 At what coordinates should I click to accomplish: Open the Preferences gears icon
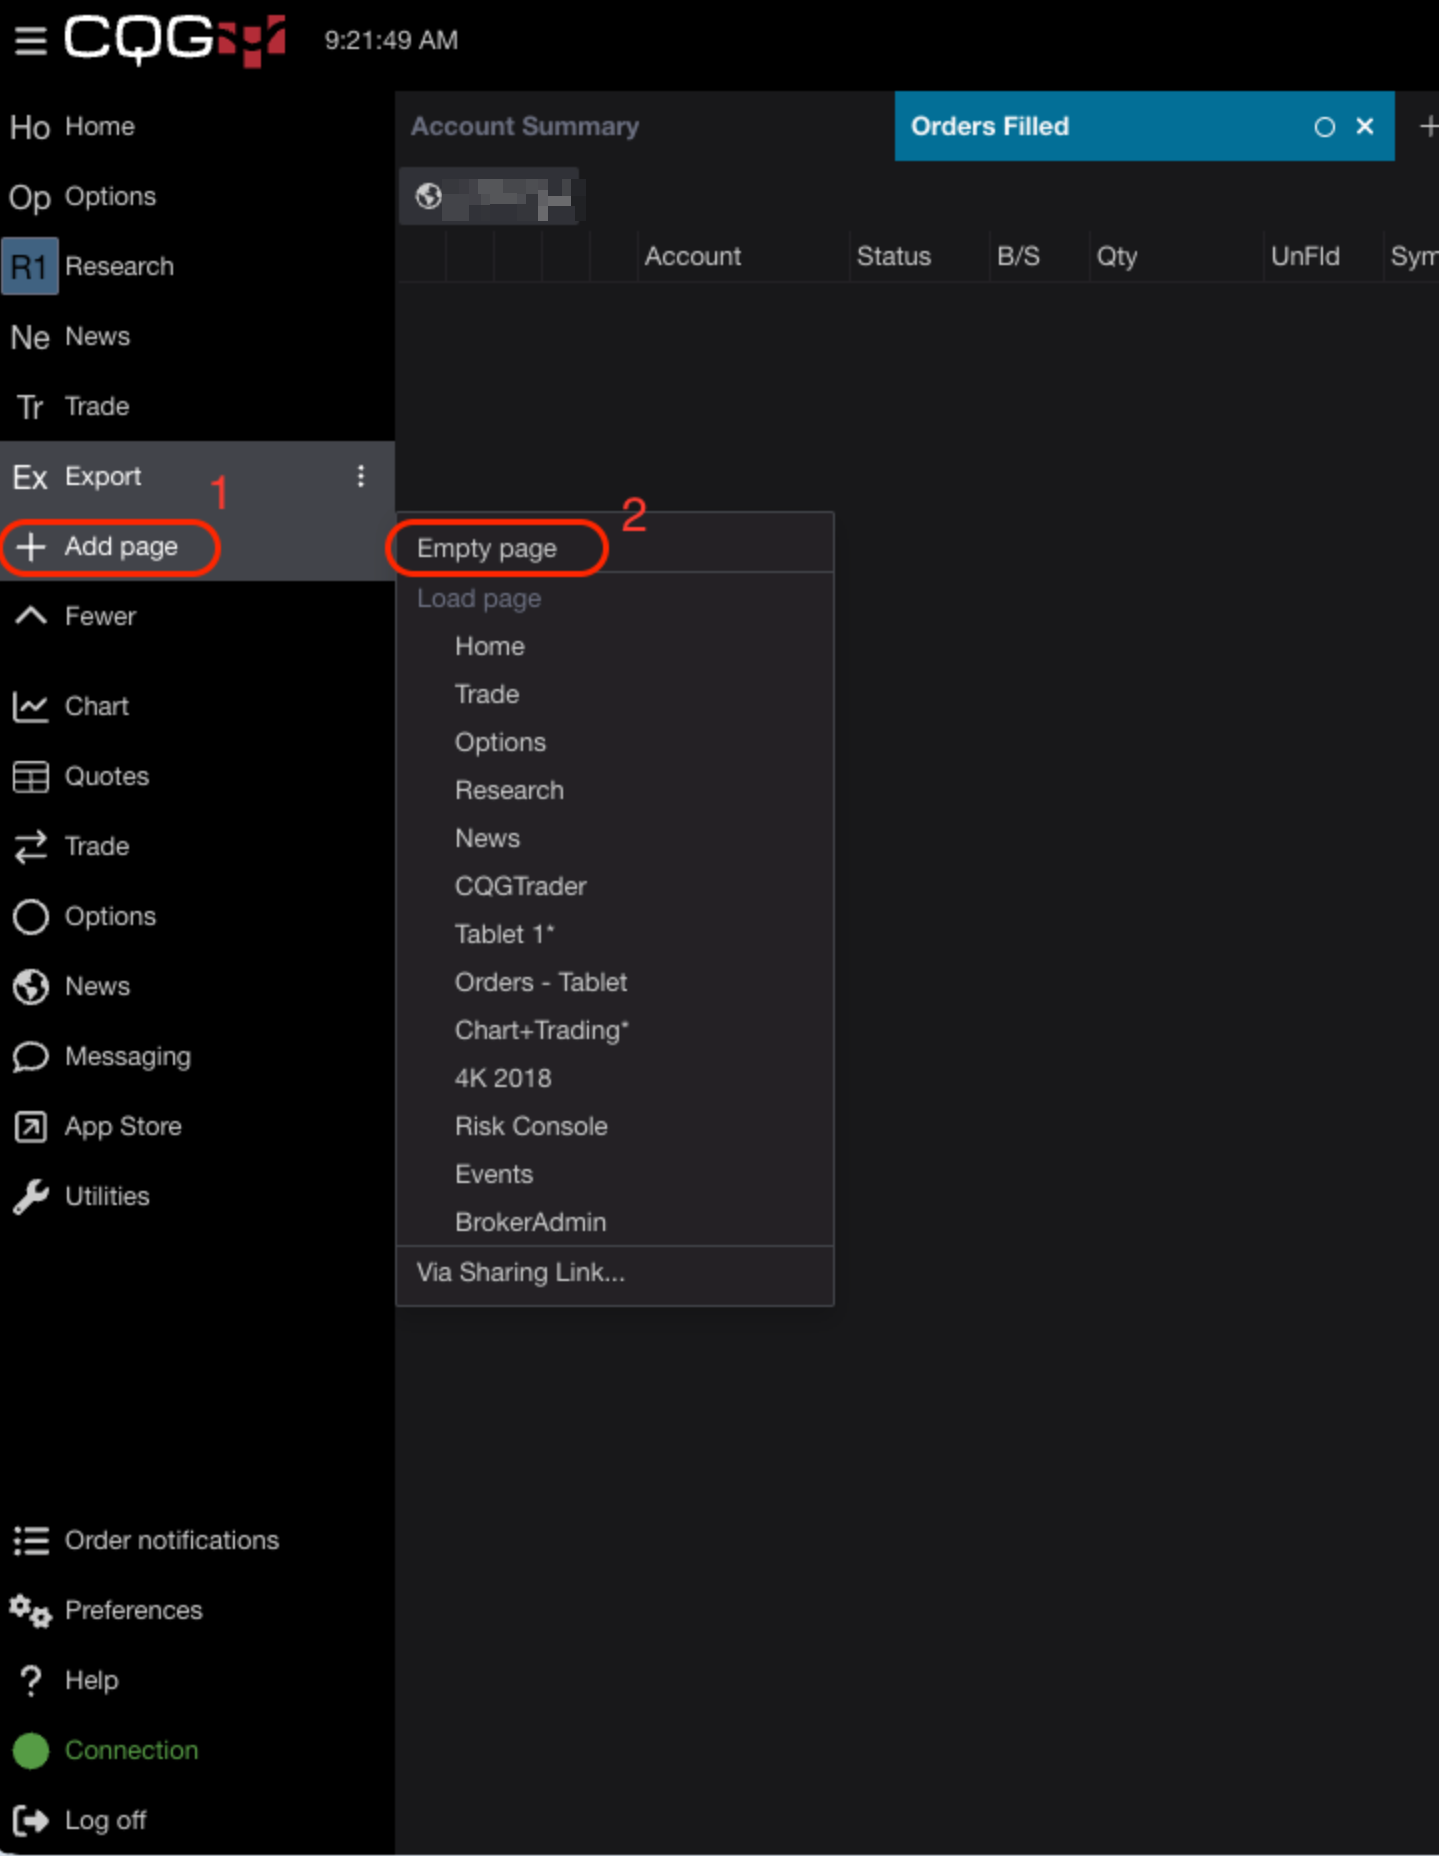[x=31, y=1611]
